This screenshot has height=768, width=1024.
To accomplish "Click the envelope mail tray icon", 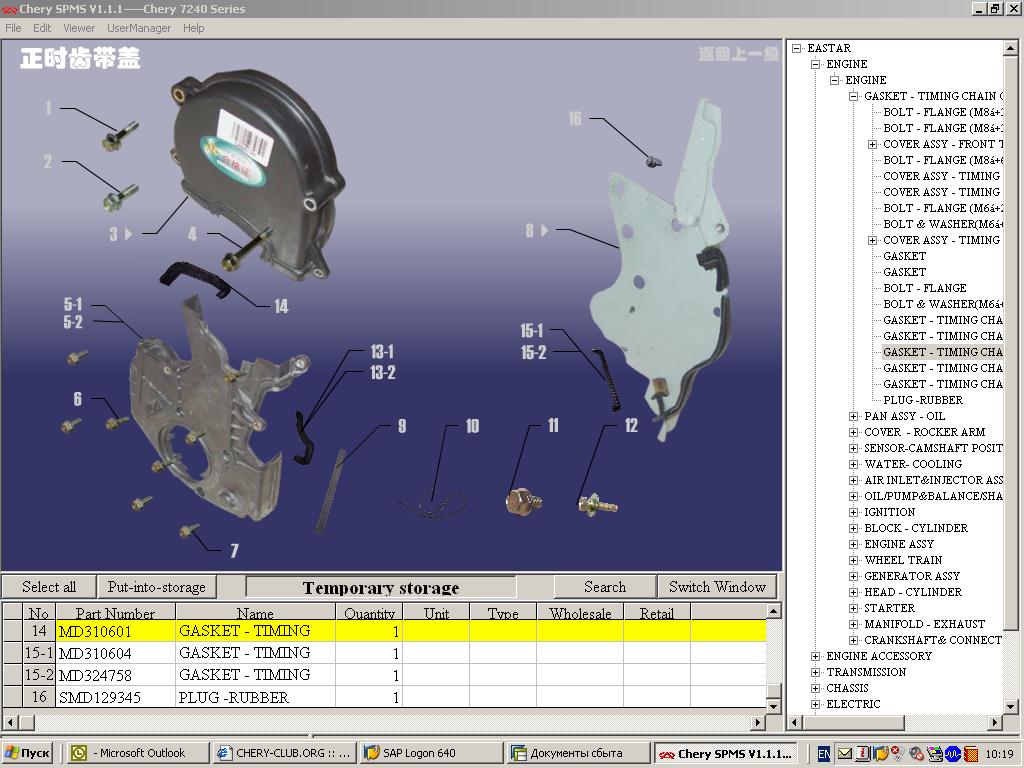I will tap(845, 754).
